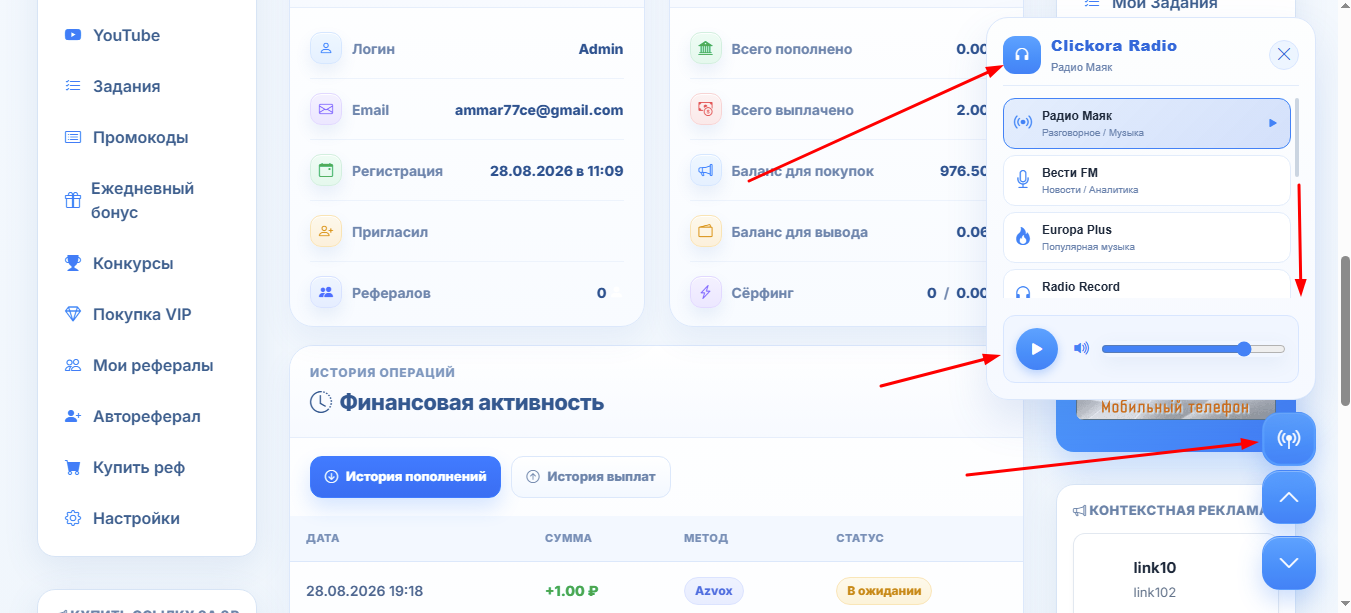
Task: Click the Мобильный телефон banner
Action: [x=1174, y=407]
